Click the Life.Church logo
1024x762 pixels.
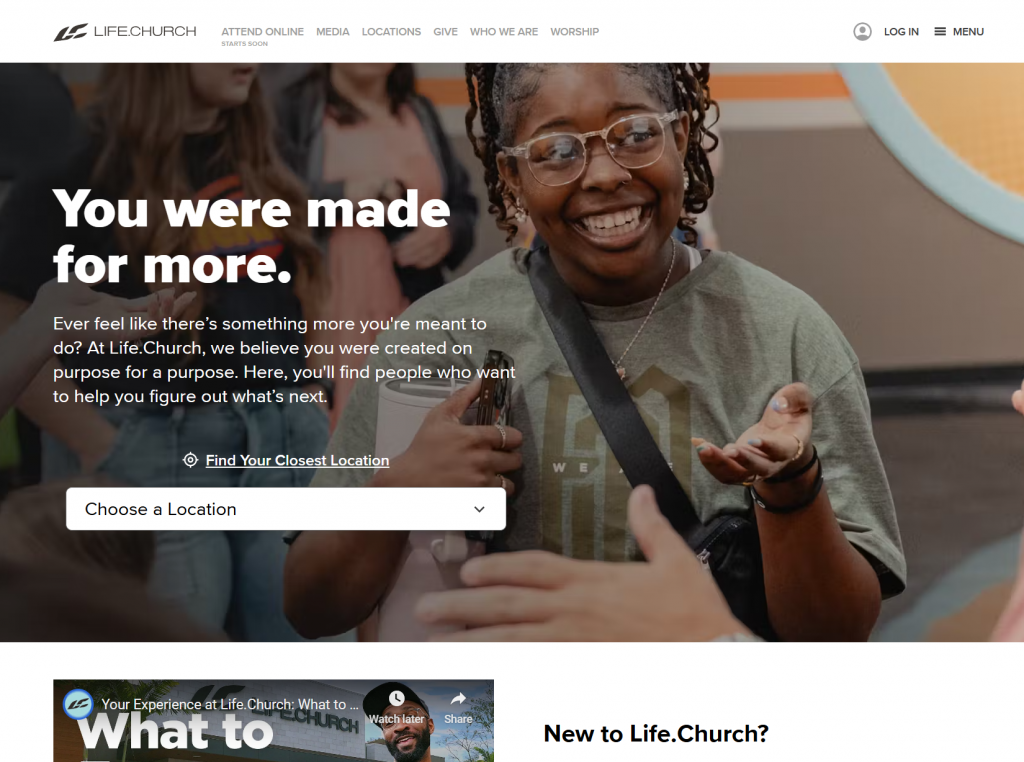pyautogui.click(x=125, y=31)
